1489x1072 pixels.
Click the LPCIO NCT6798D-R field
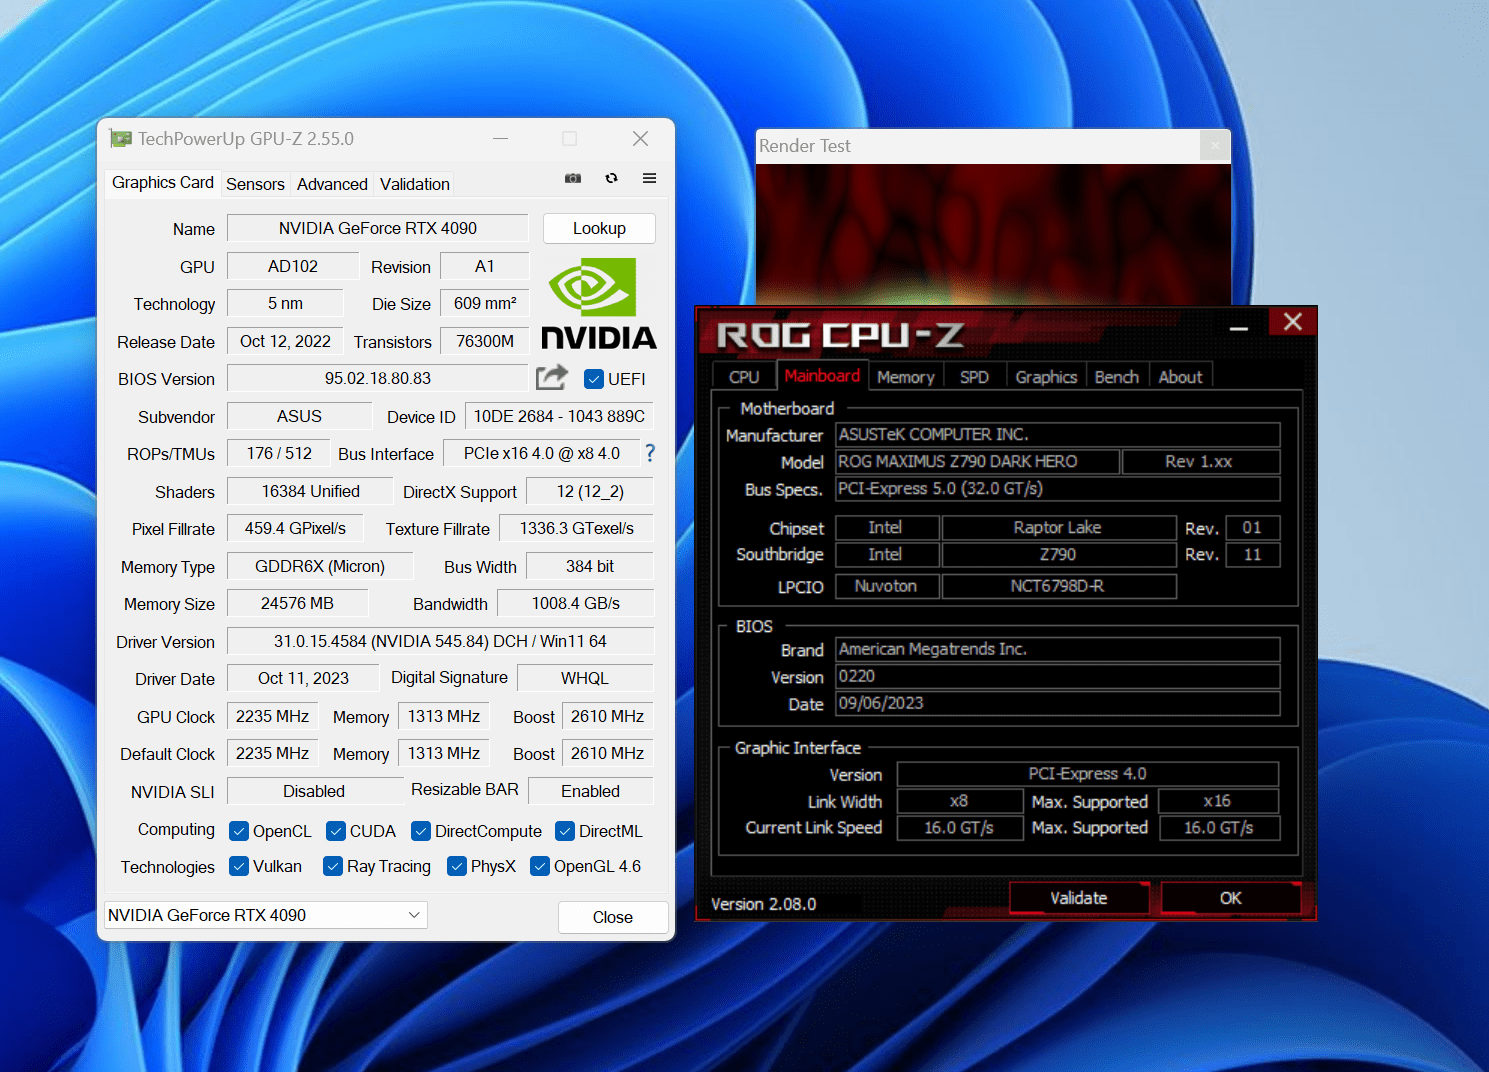tap(1058, 586)
